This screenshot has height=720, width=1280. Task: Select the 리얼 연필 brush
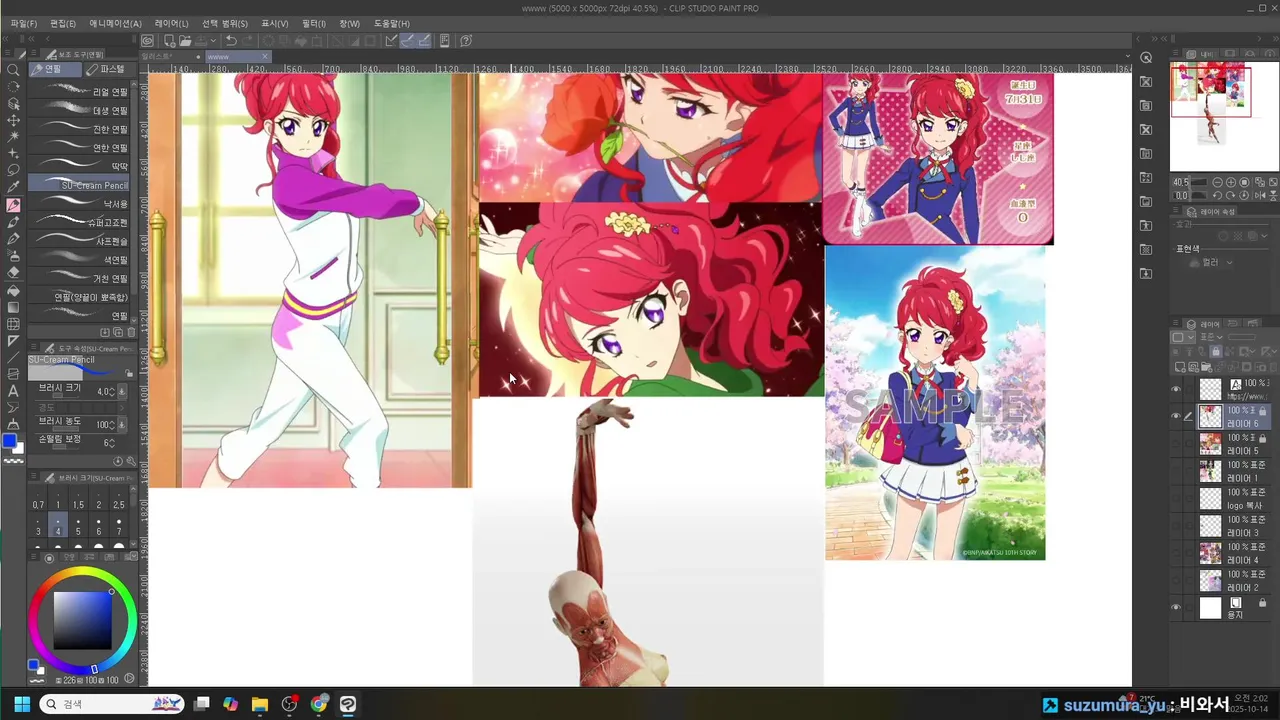point(81,92)
